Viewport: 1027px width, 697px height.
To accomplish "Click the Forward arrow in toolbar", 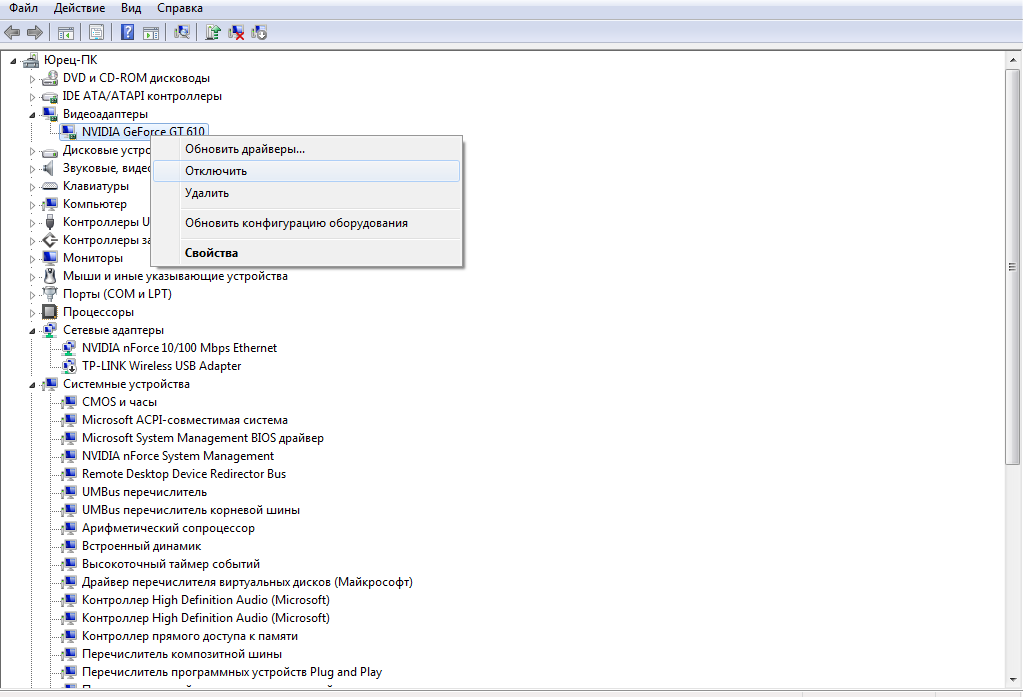I will coord(34,32).
